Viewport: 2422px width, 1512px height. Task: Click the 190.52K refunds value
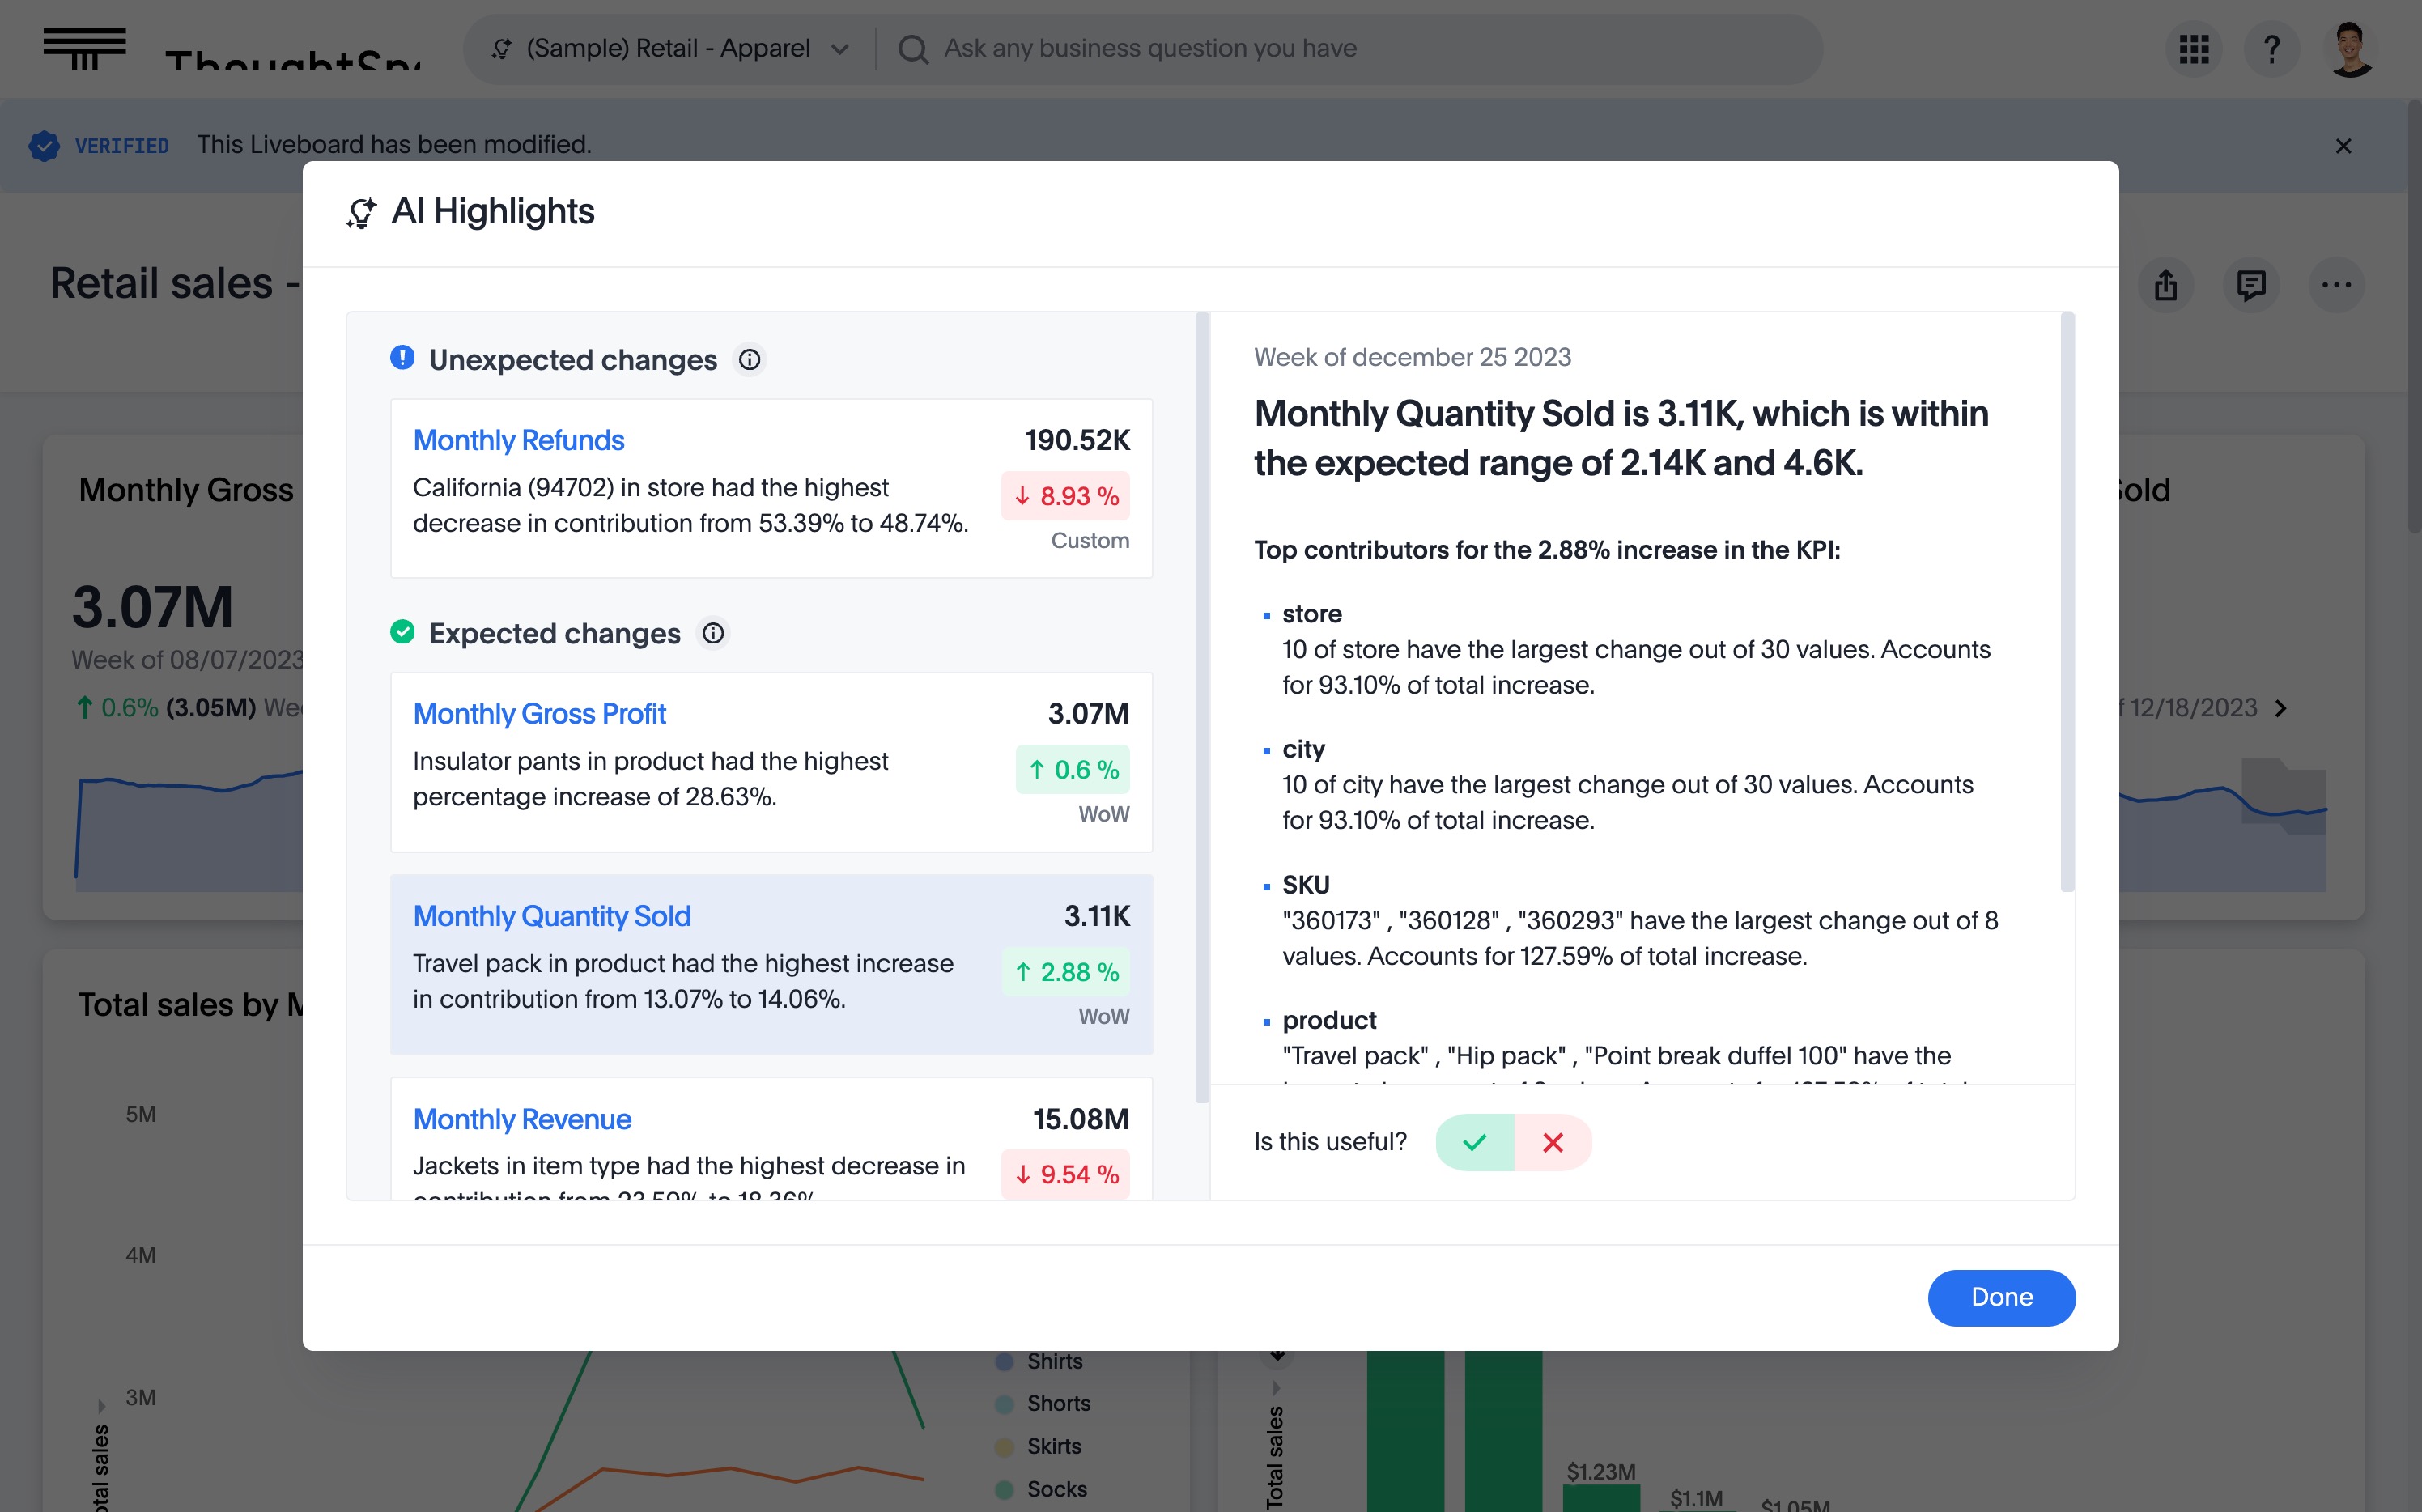(1077, 440)
